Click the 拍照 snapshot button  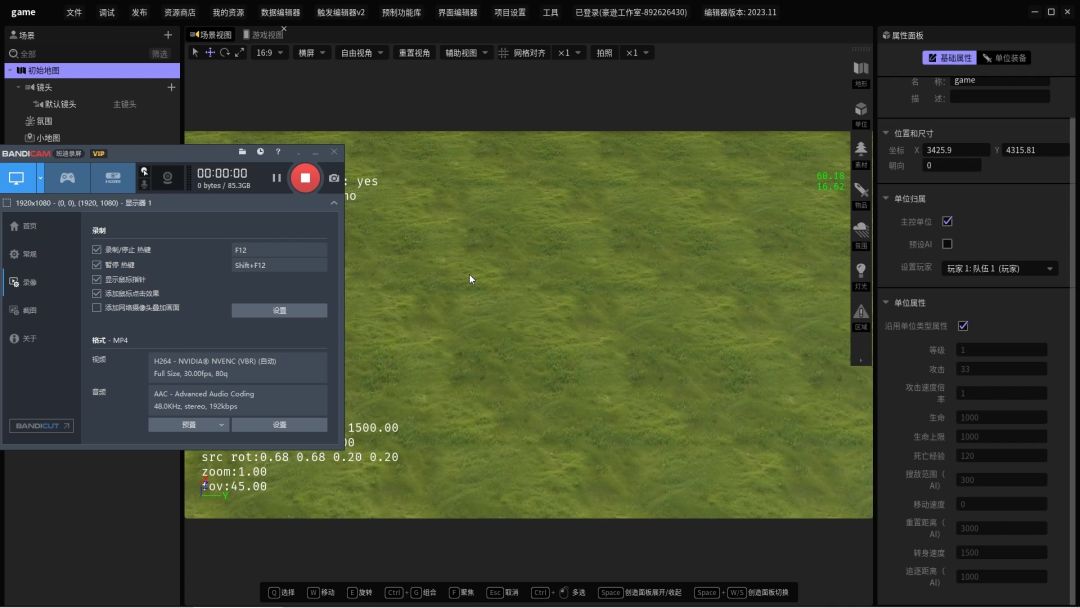[x=604, y=53]
